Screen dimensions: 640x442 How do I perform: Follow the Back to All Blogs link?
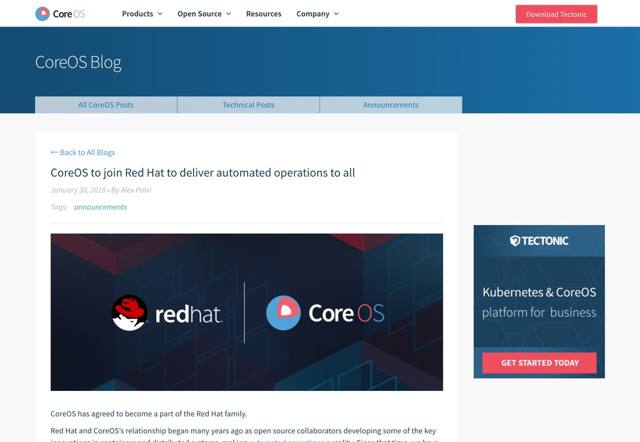(x=83, y=152)
